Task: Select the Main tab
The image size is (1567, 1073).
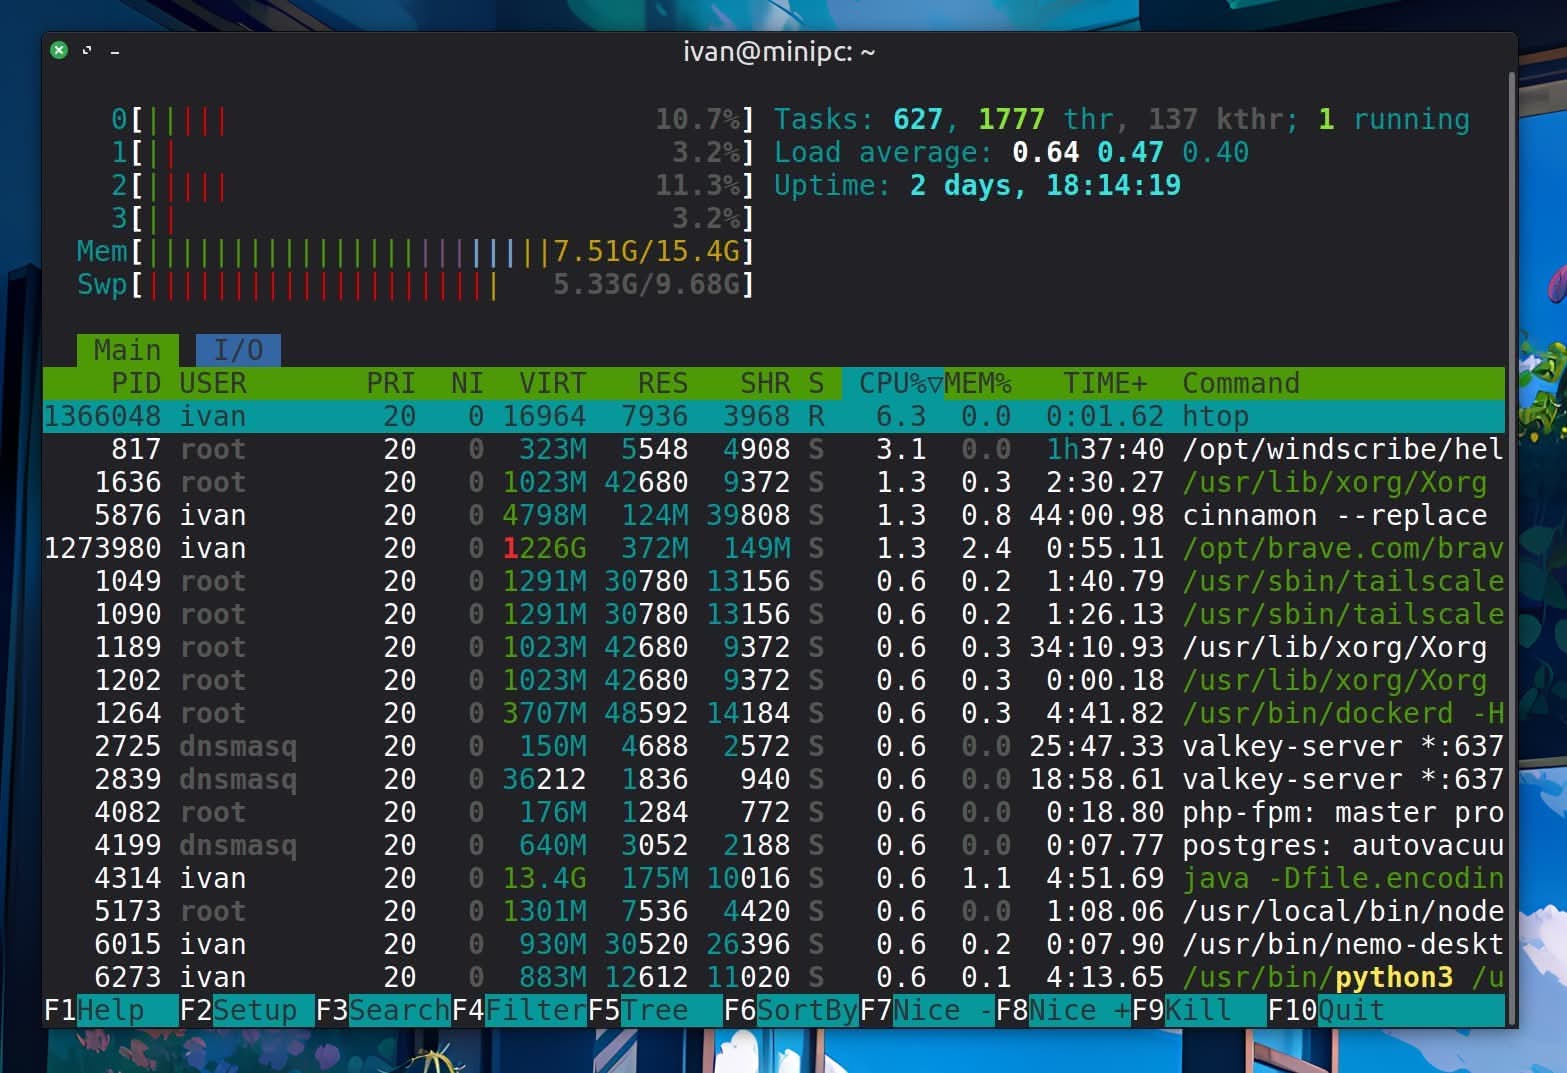Action: [127, 350]
